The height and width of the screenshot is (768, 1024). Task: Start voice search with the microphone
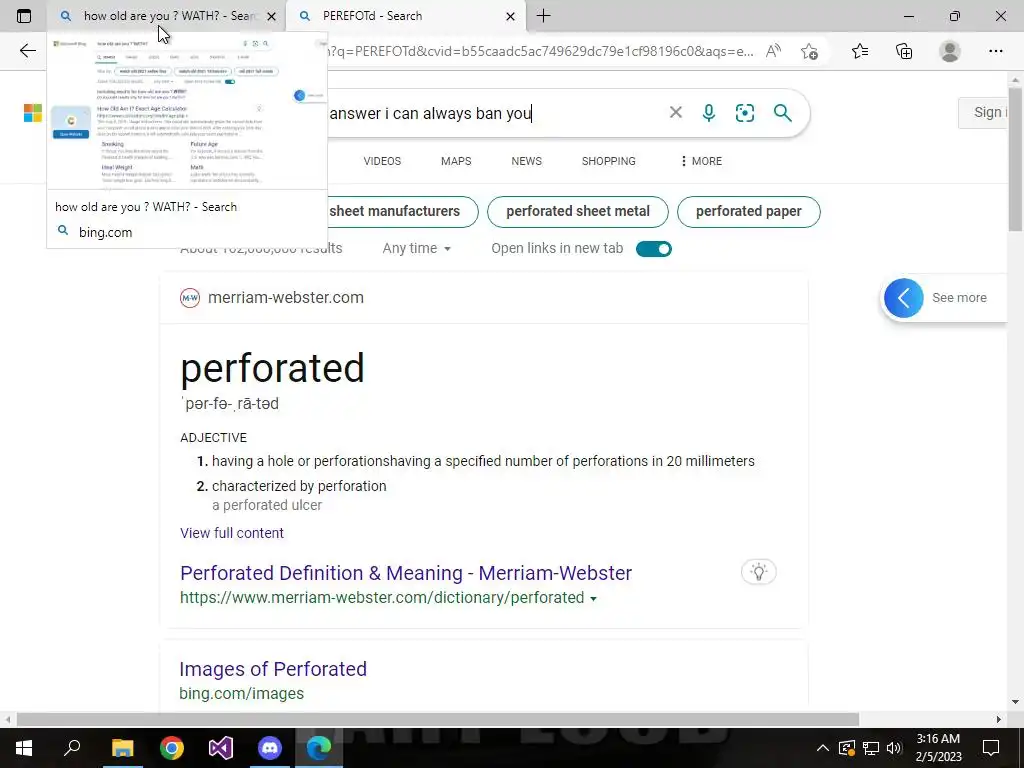tap(709, 113)
